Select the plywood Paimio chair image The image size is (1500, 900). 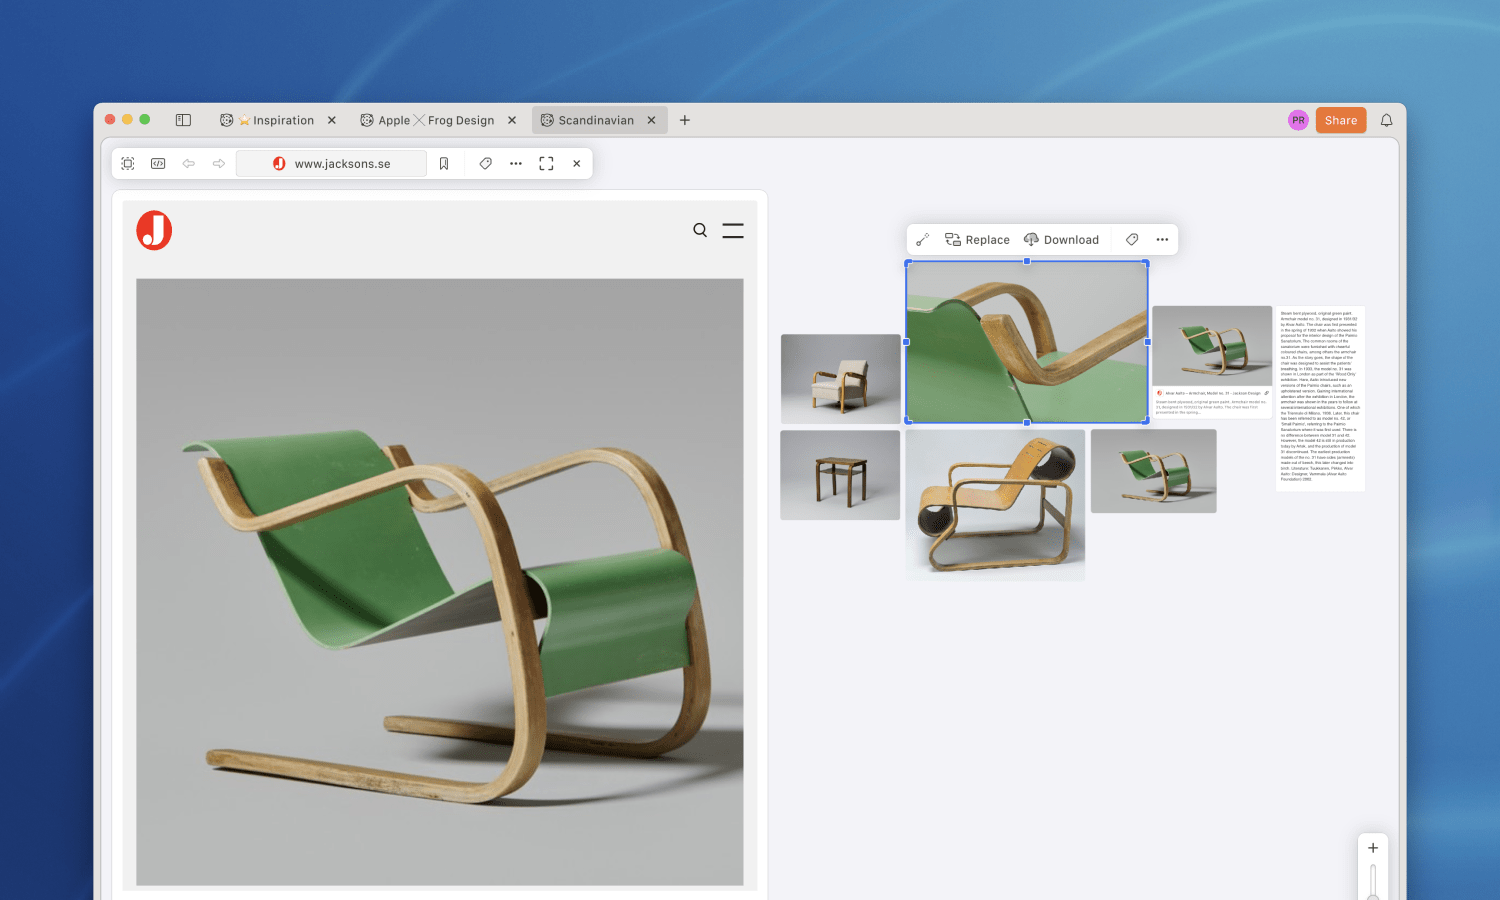click(995, 505)
